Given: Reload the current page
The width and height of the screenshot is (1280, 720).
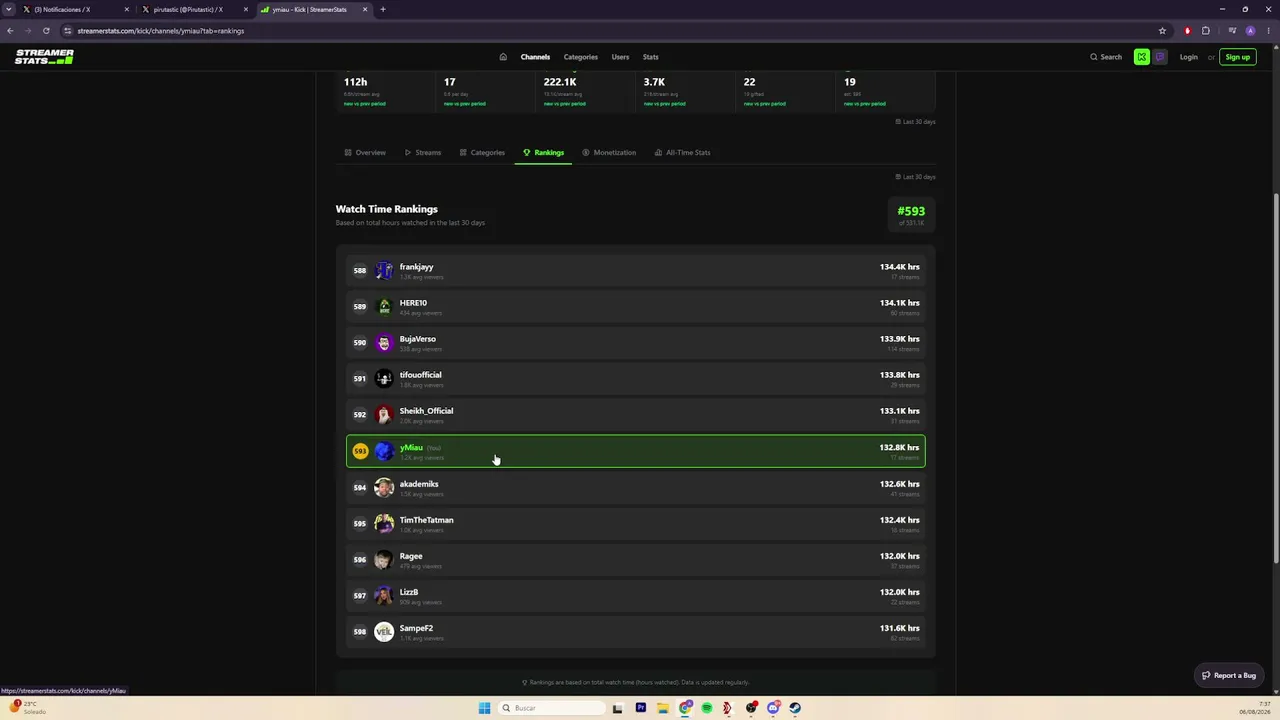Looking at the screenshot, I should point(46,31).
